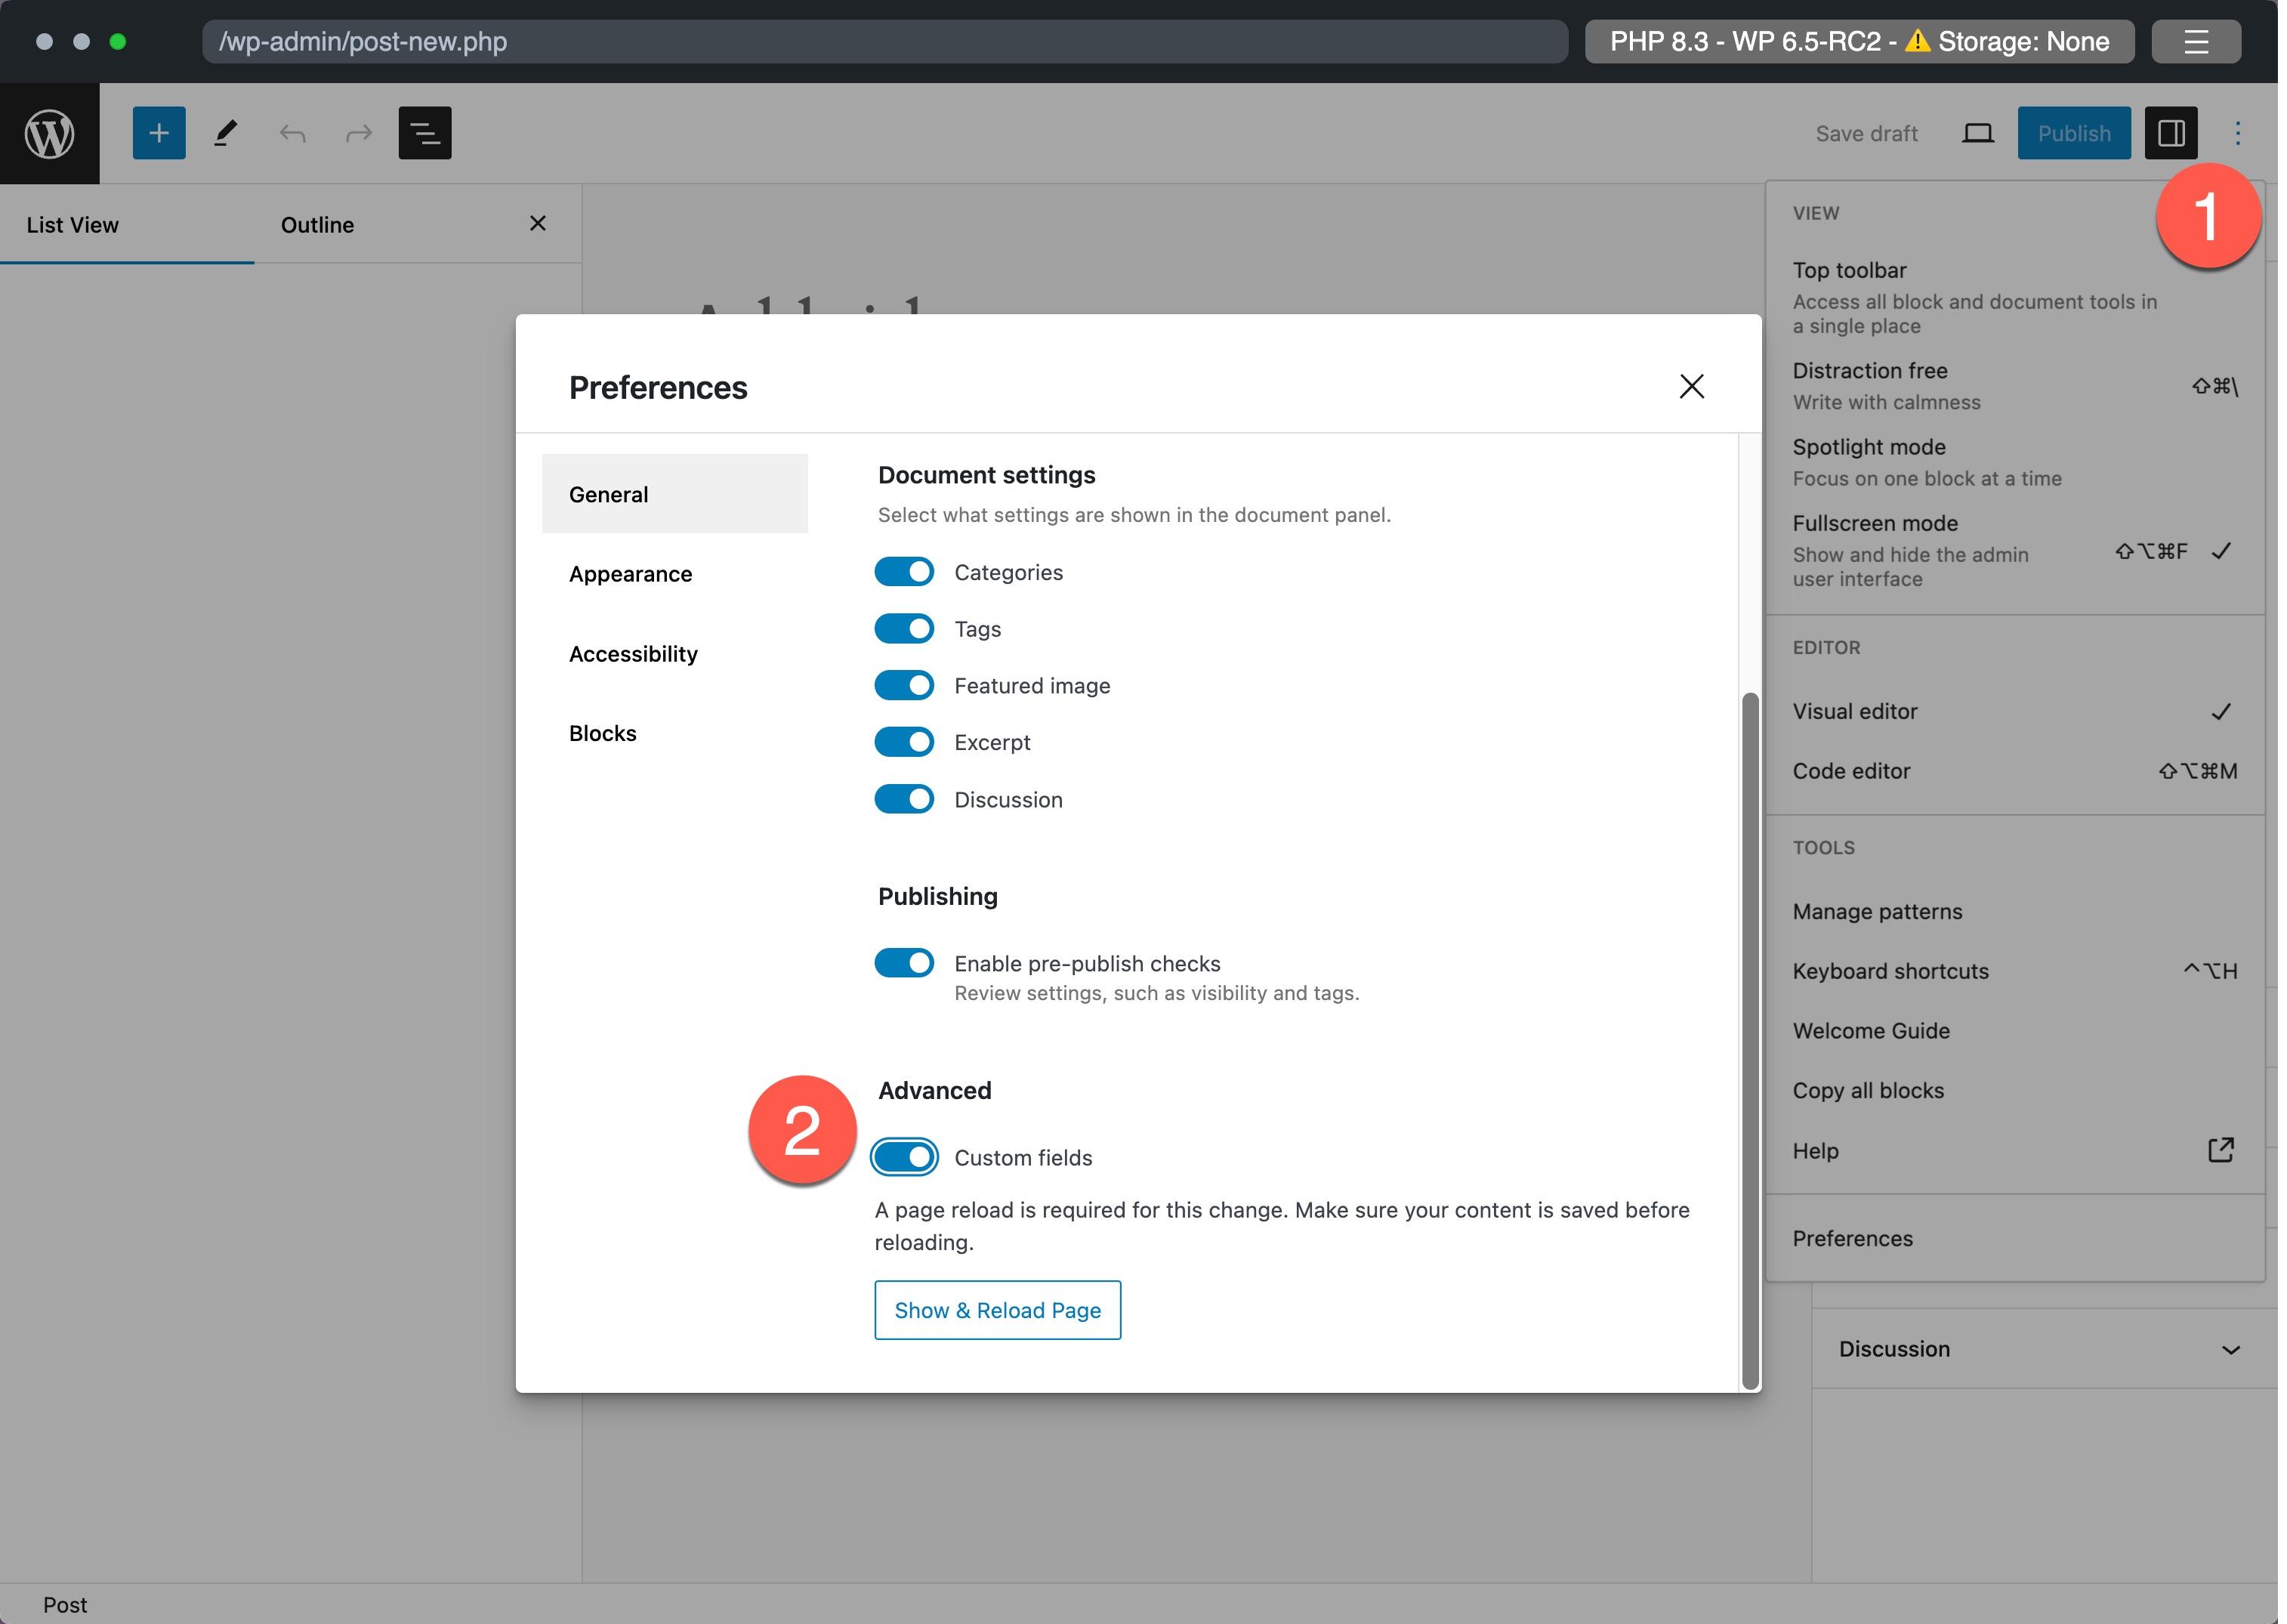Disable the Enable pre-publish checks toggle
Viewport: 2287px width, 1624px height.
[x=906, y=962]
